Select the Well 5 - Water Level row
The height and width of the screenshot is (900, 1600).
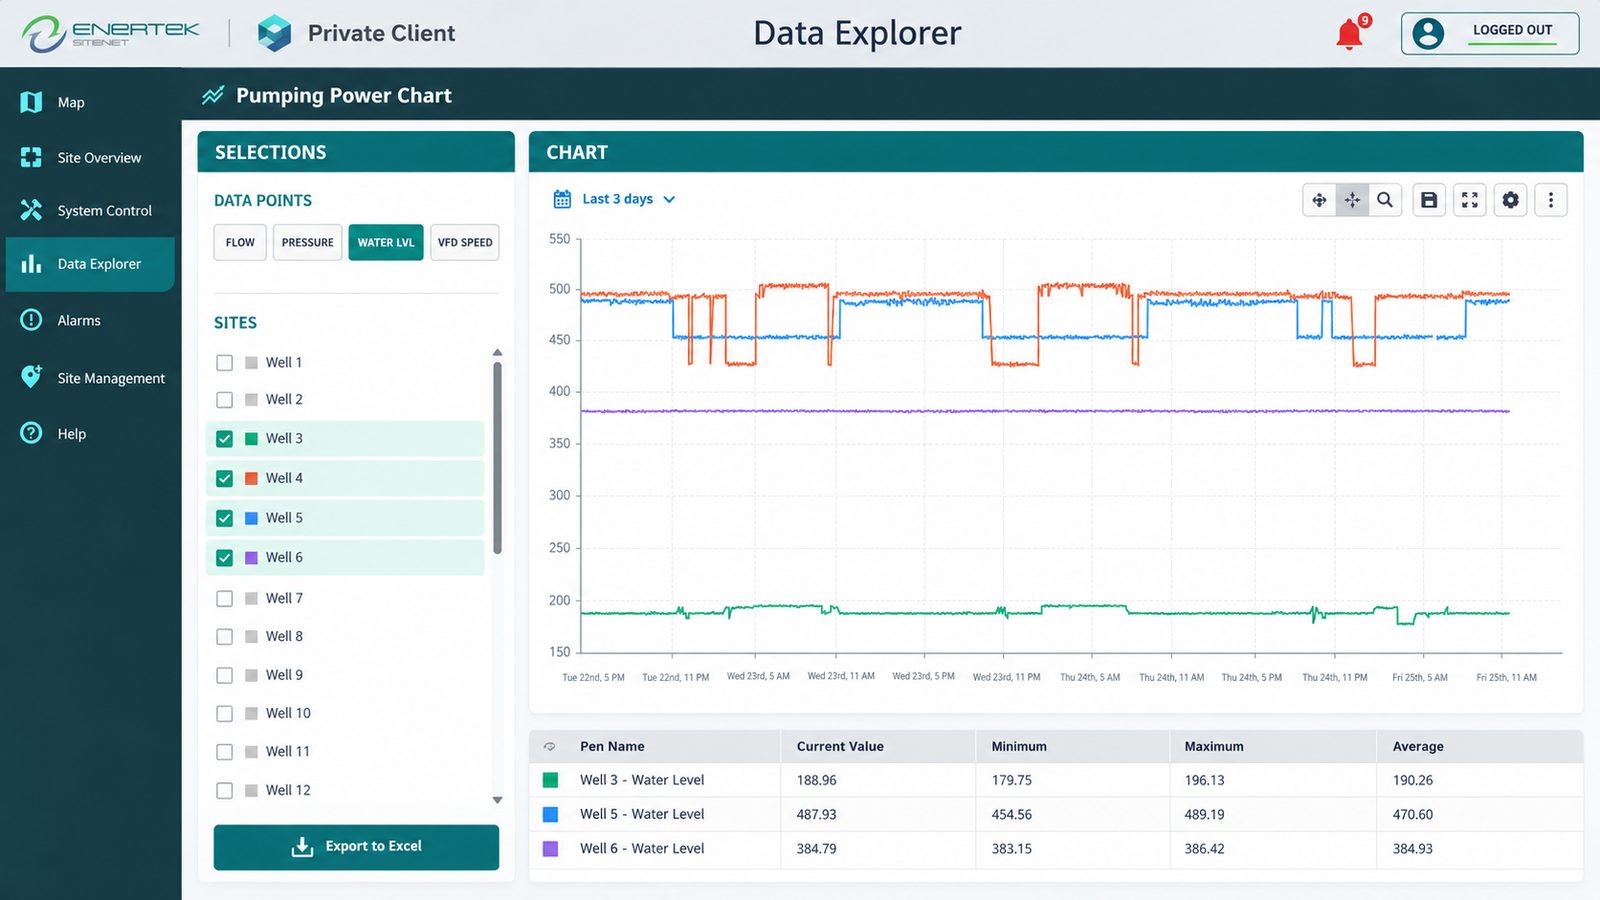(1056, 814)
